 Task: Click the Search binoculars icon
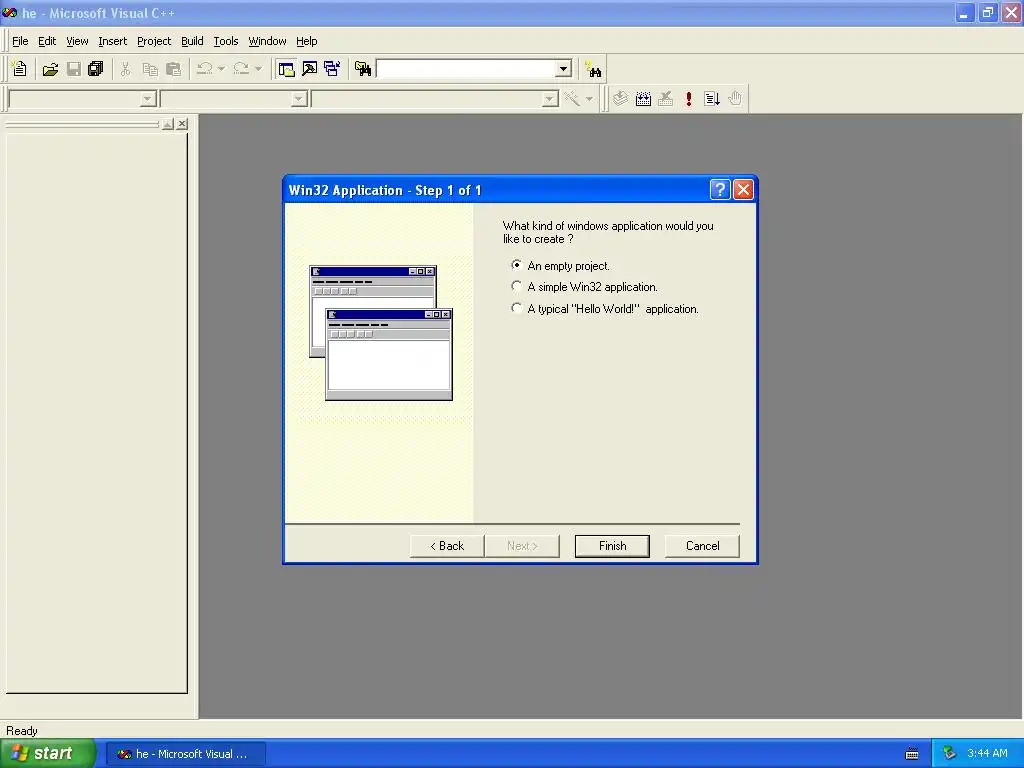pos(594,69)
